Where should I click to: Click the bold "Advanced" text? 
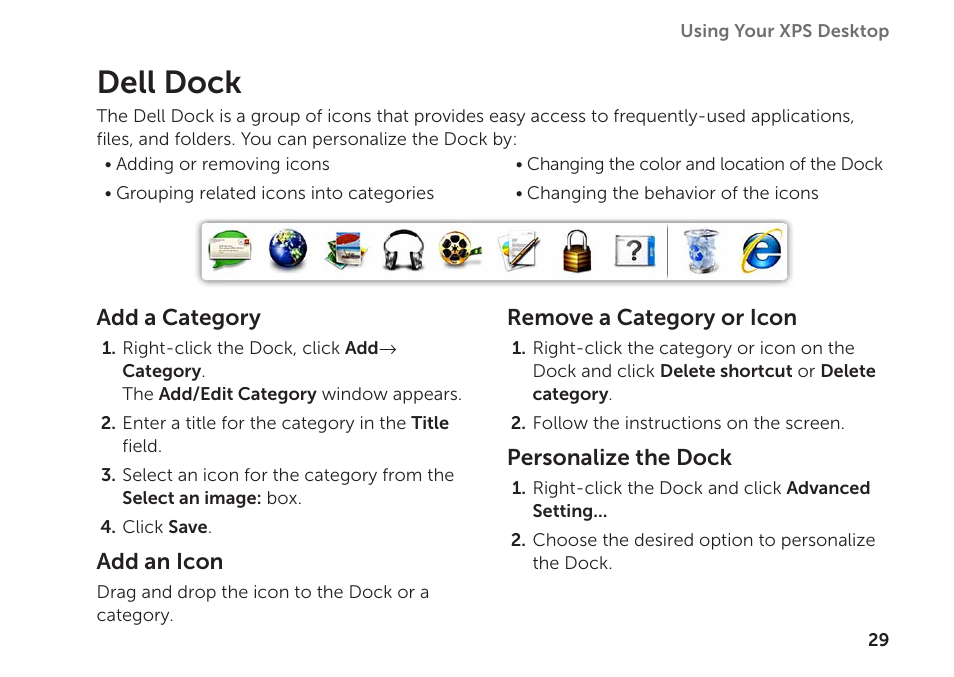[x=828, y=488]
